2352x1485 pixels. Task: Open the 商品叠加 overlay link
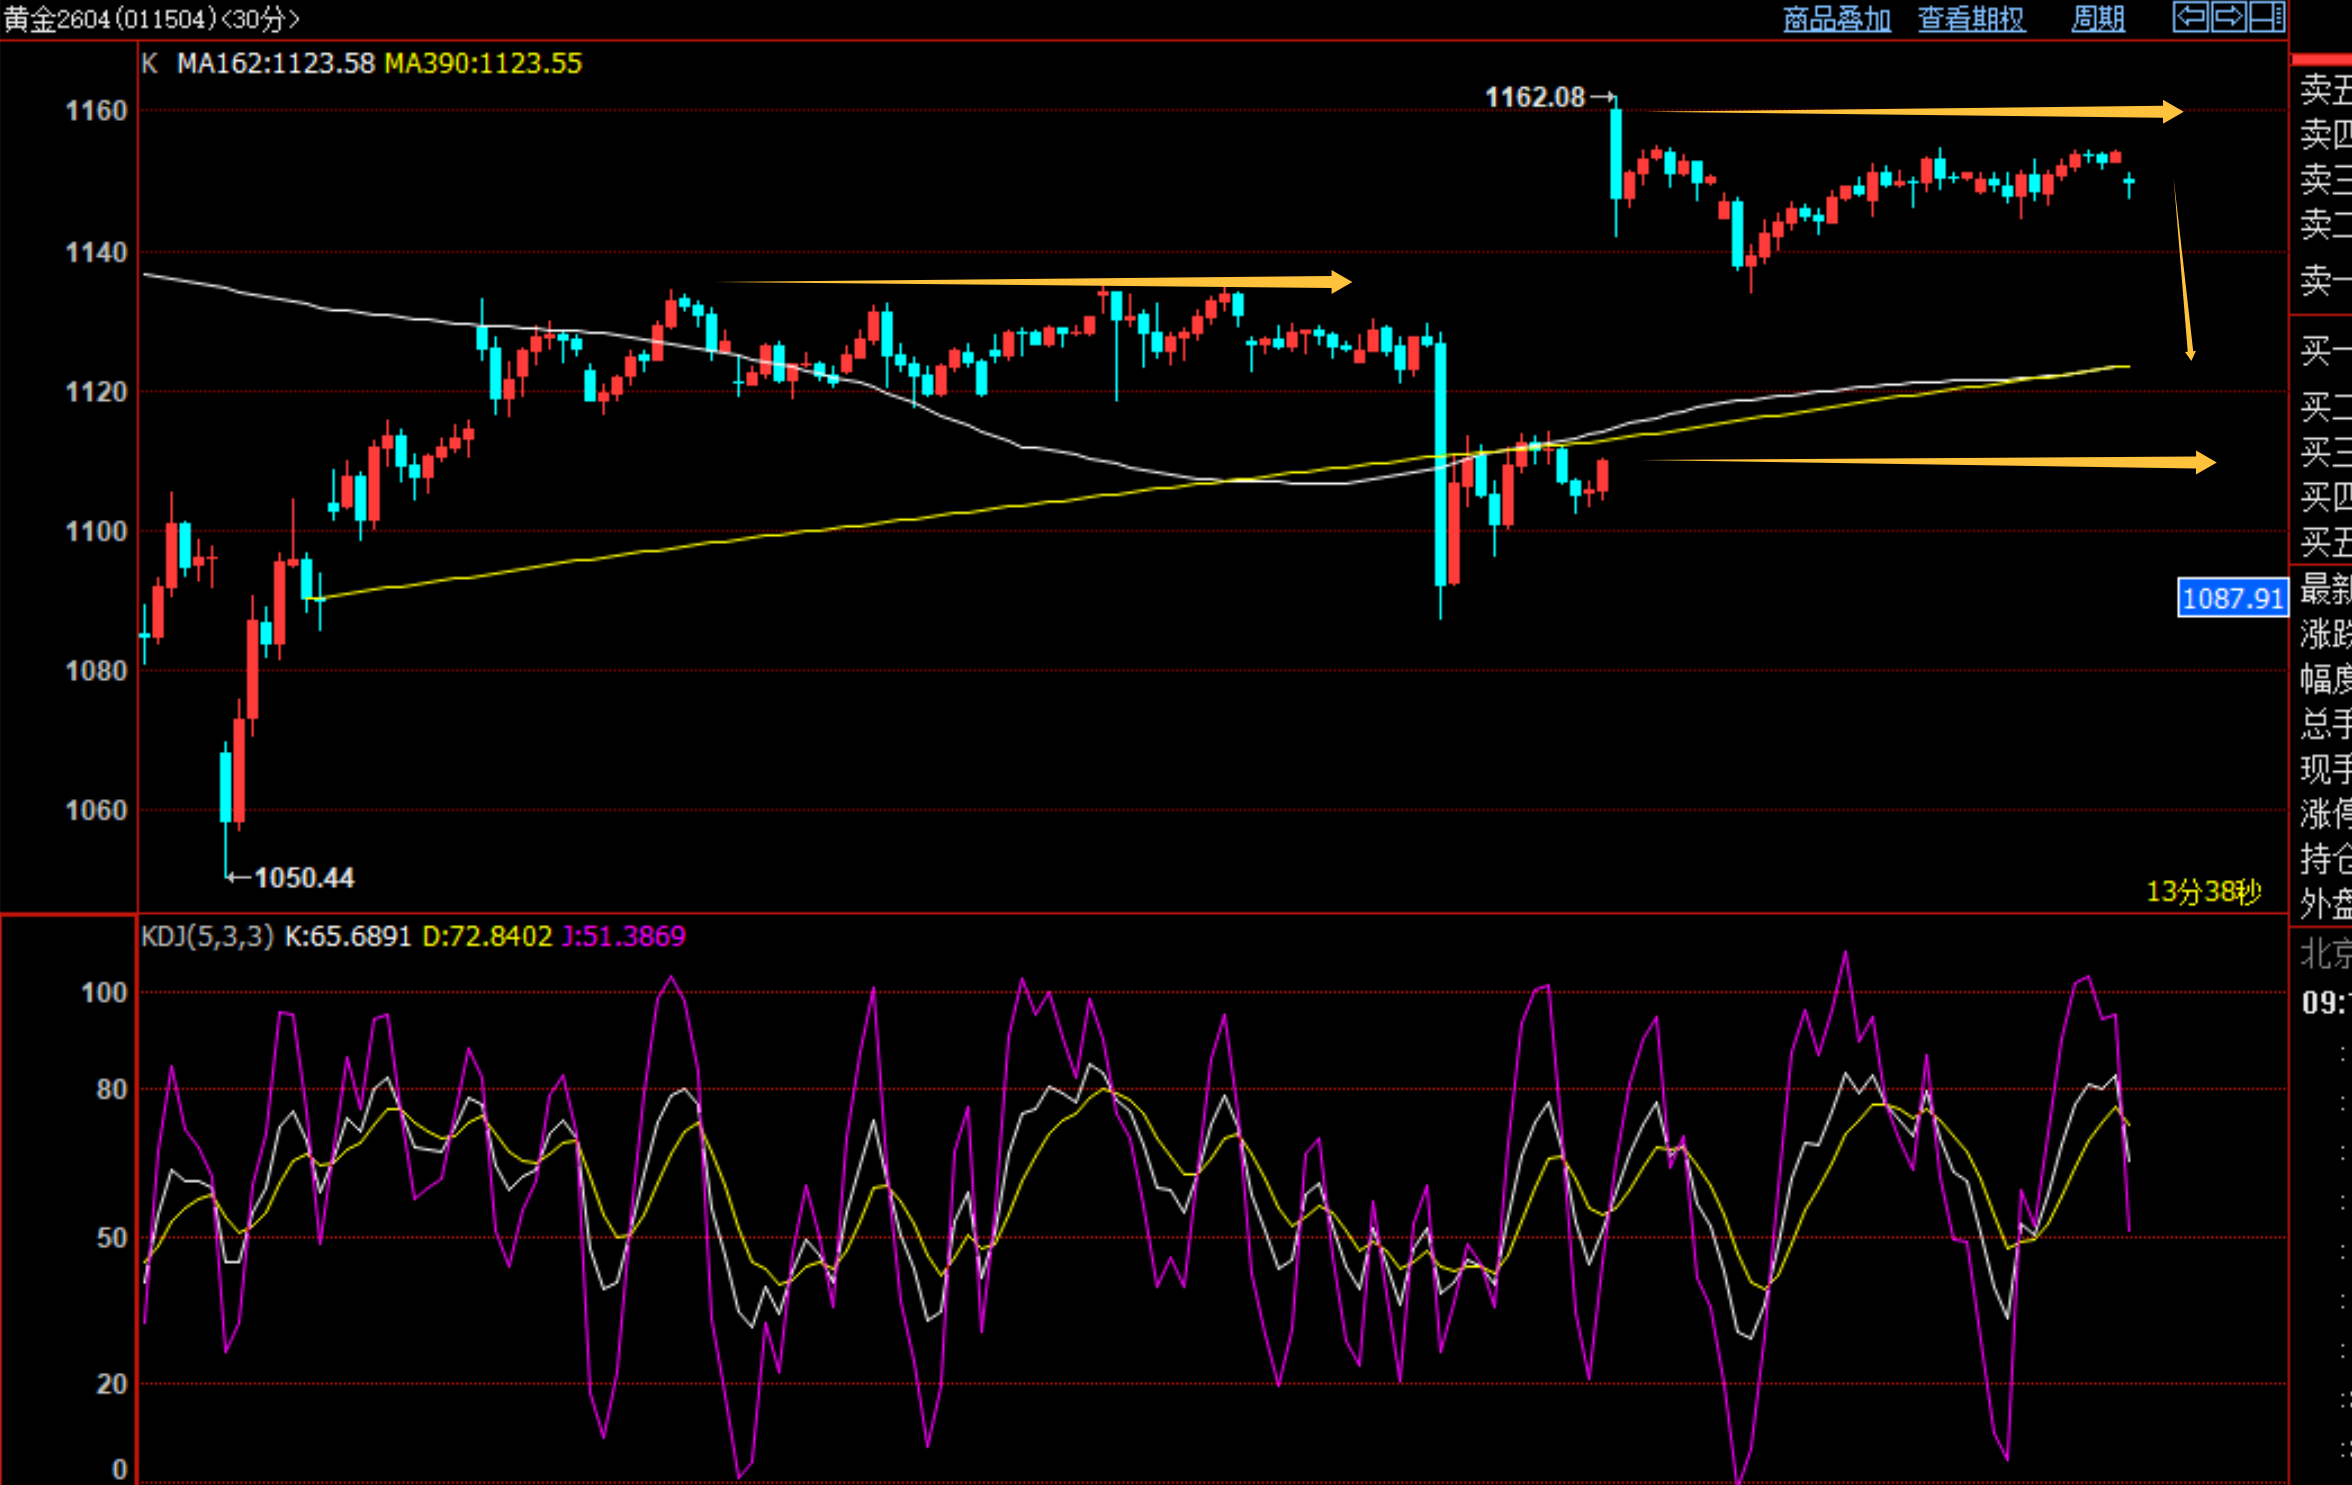(x=1836, y=19)
